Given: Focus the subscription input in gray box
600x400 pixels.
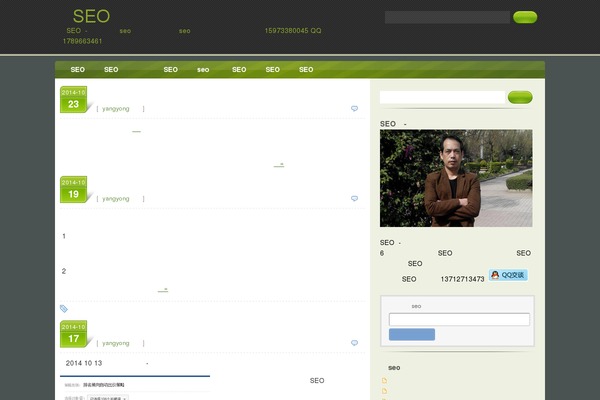Looking at the screenshot, I should (459, 319).
